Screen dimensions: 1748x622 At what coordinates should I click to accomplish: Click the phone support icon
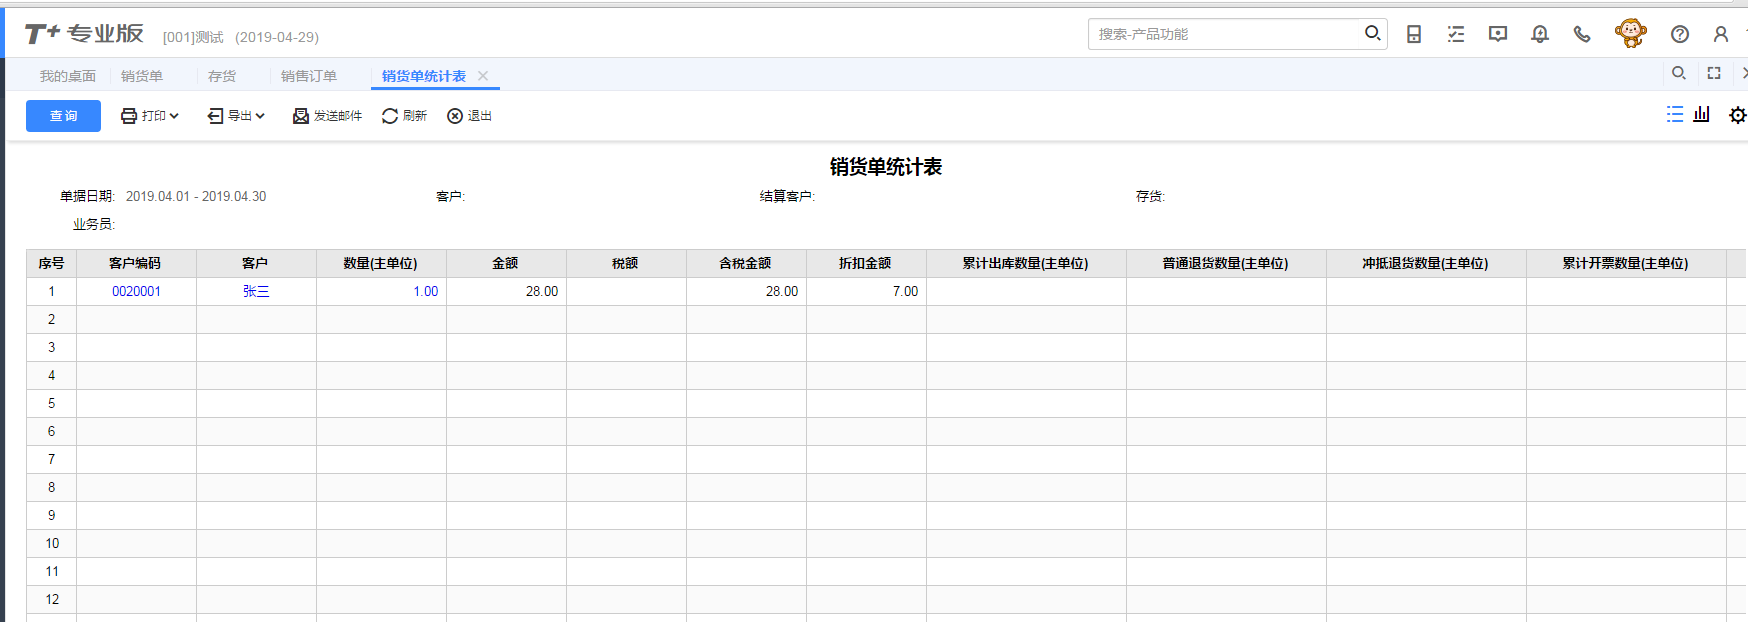click(x=1582, y=34)
